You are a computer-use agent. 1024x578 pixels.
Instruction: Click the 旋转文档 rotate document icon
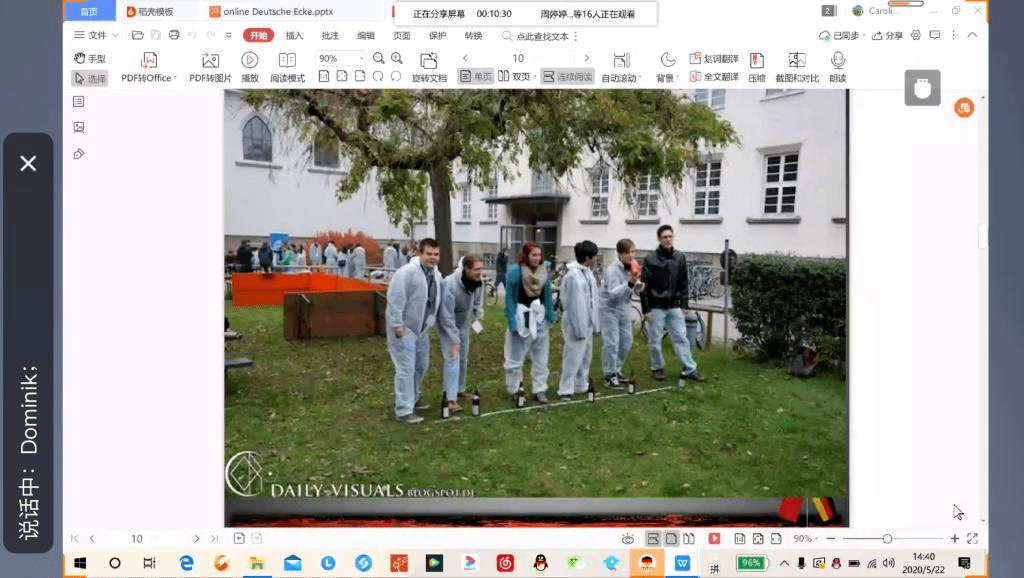(429, 61)
